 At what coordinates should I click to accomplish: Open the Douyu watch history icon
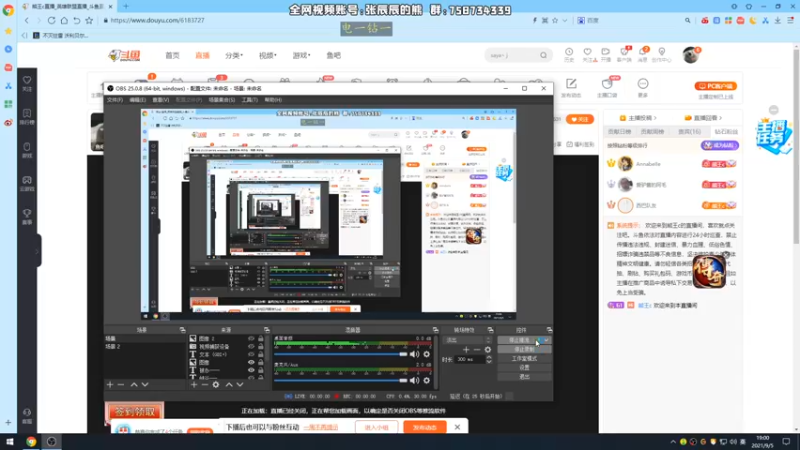click(569, 54)
